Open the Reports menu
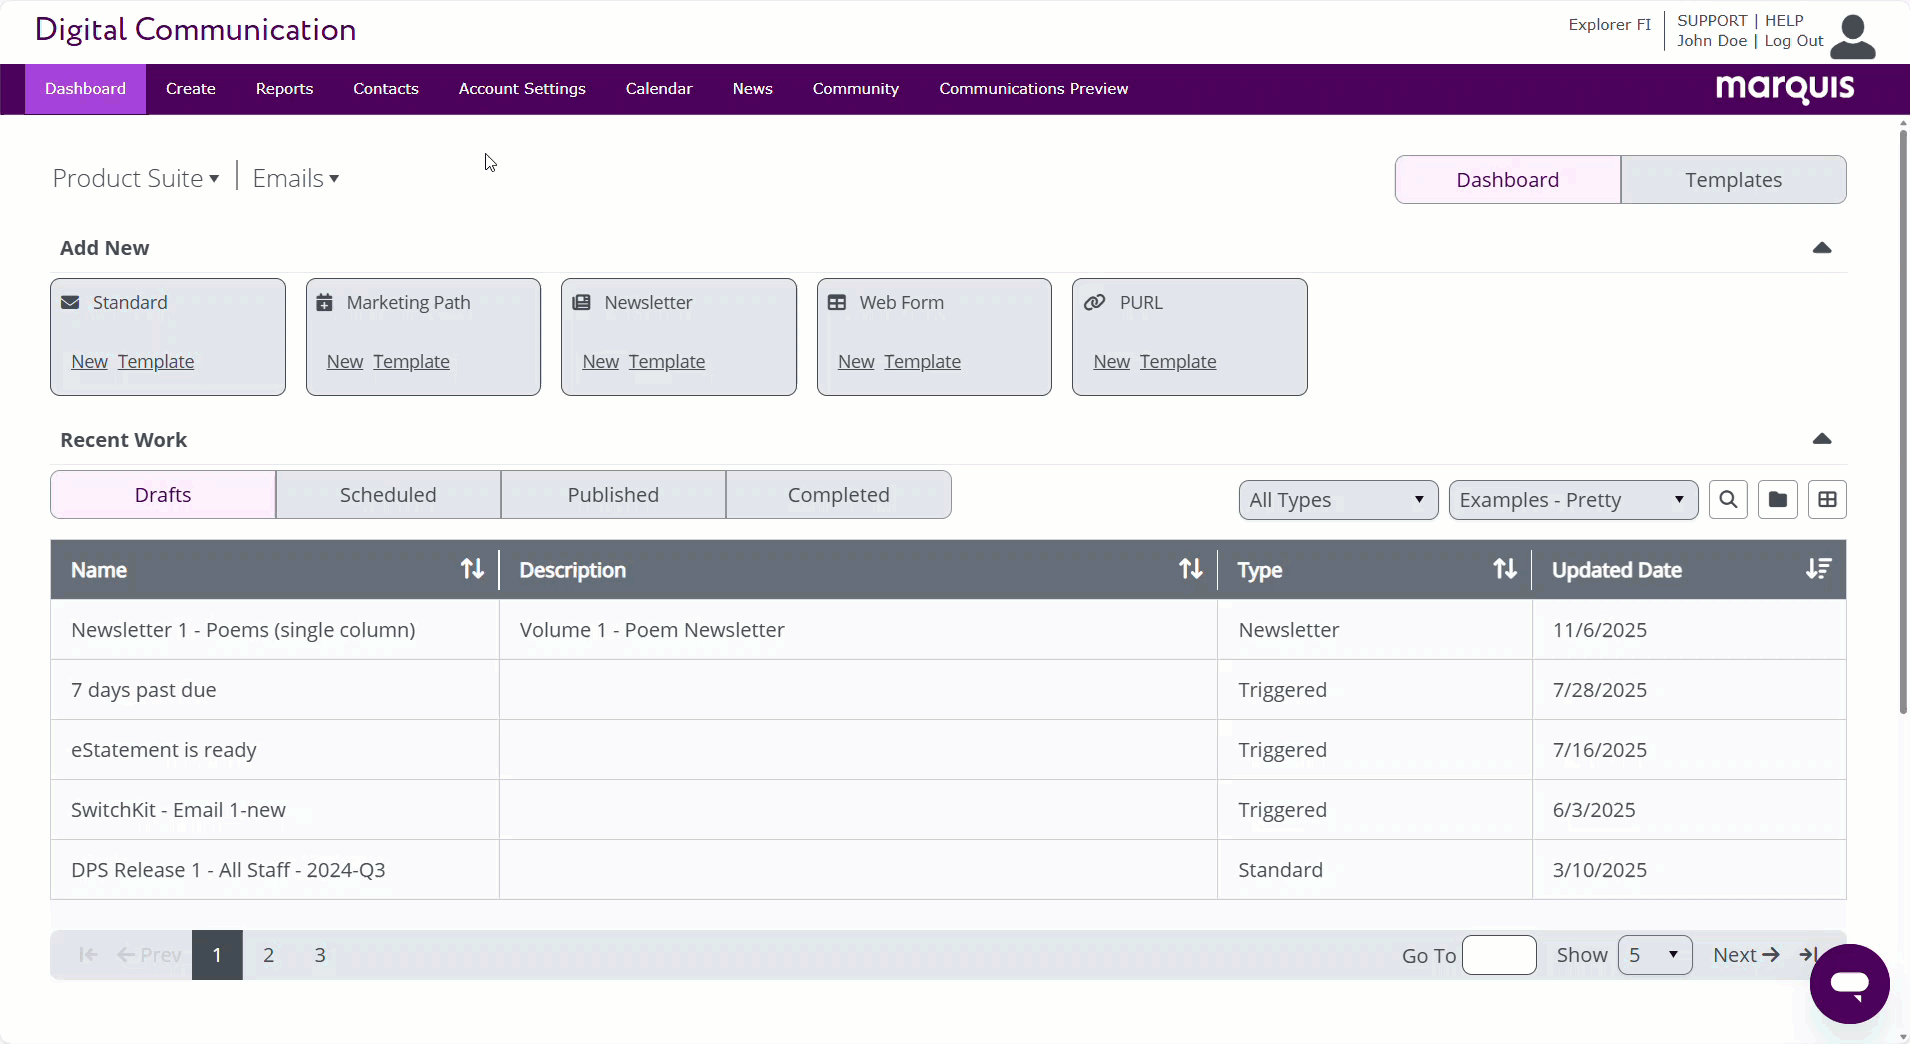 coord(284,89)
